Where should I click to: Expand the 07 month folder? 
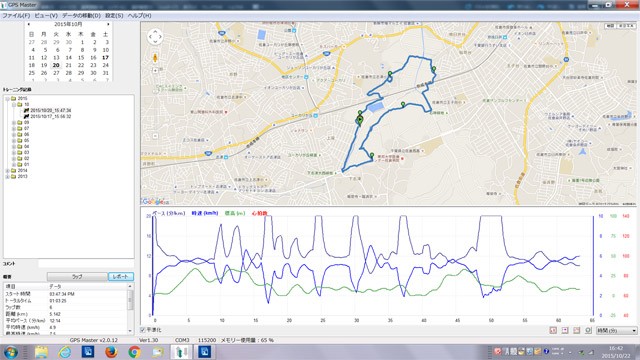pyautogui.click(x=14, y=129)
